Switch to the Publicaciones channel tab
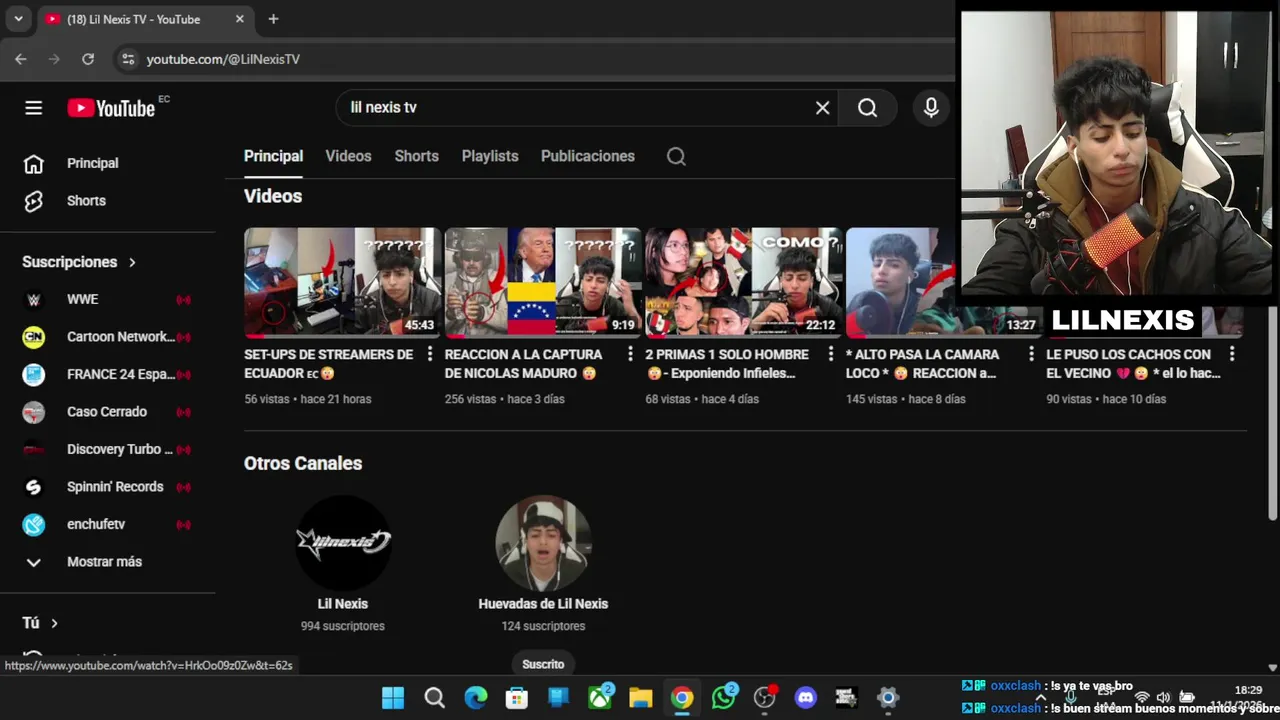This screenshot has width=1280, height=720. click(588, 156)
